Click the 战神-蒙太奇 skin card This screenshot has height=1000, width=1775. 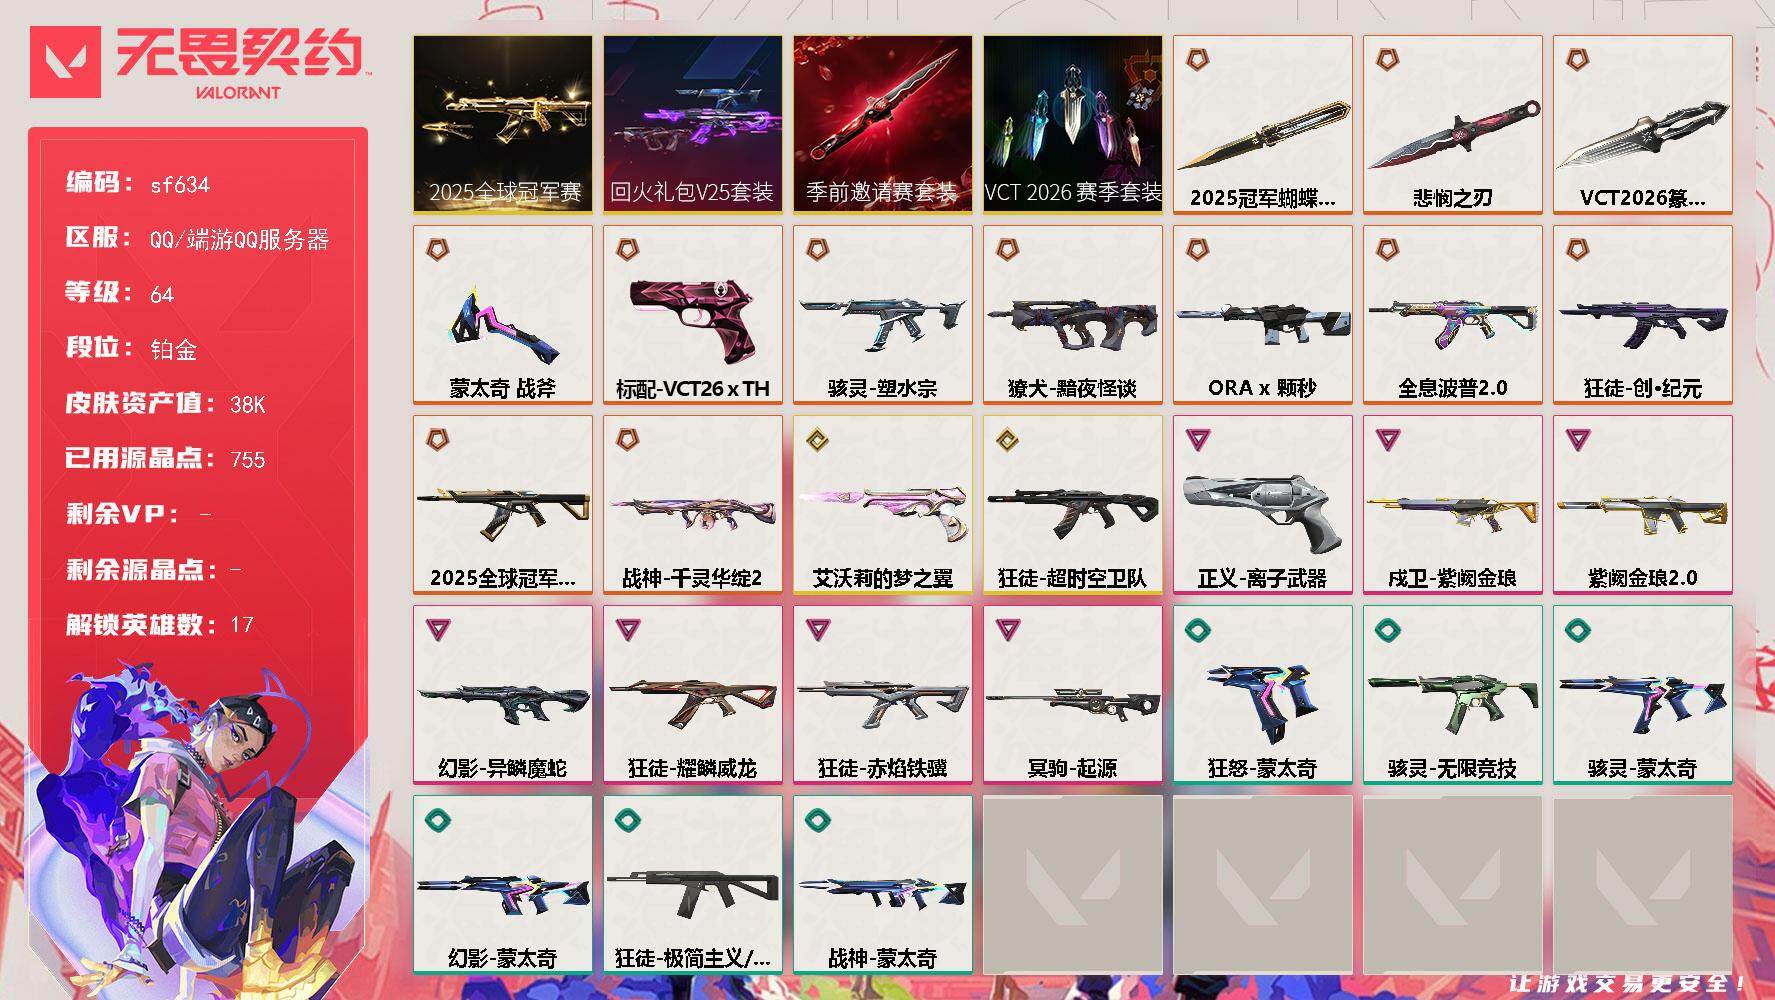pos(883,885)
